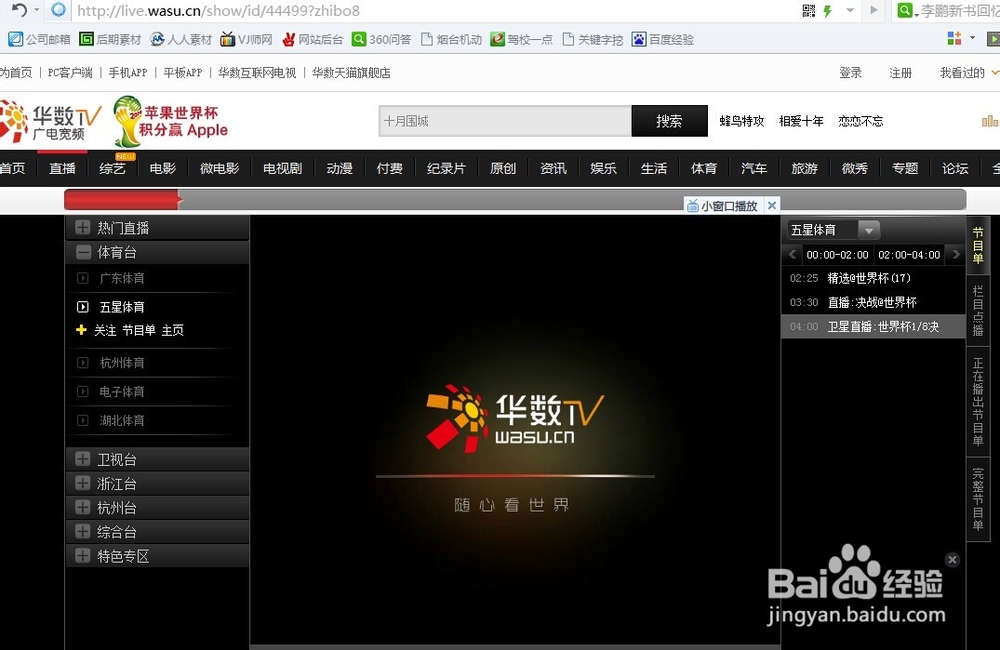Screen dimensions: 1000x650
Task: Go to next time slot arrow
Action: click(x=955, y=255)
